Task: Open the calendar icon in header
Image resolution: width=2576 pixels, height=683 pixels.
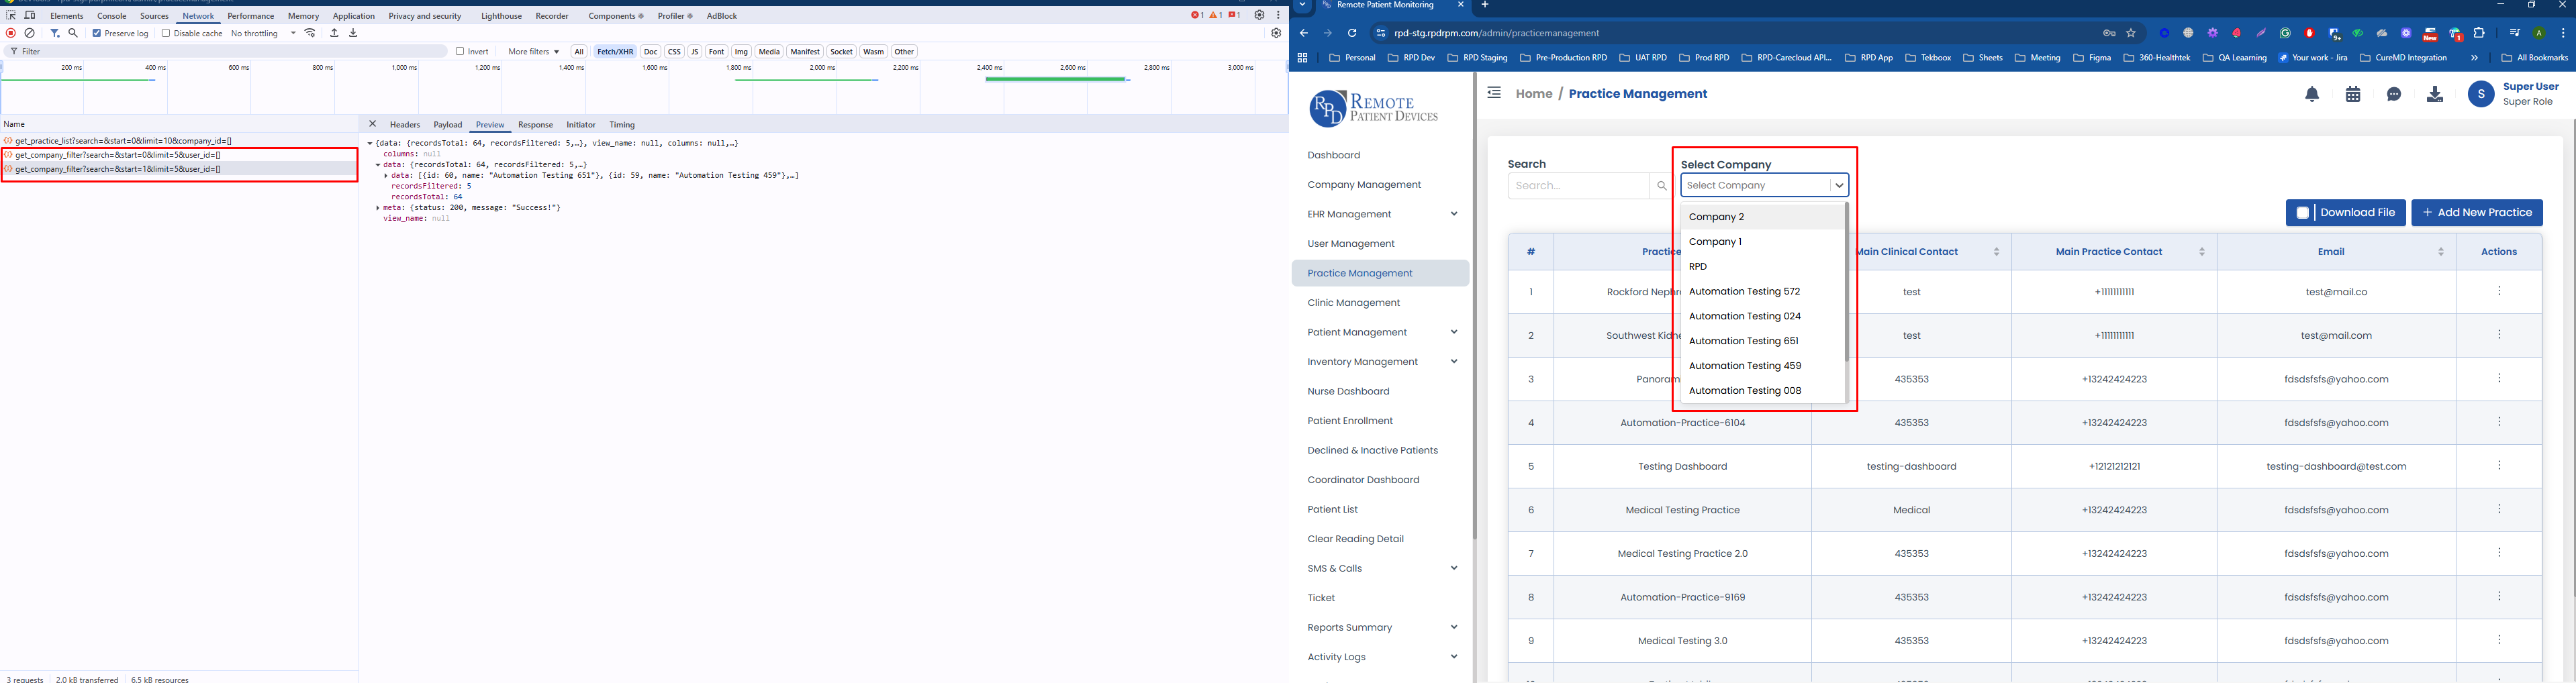Action: click(2353, 94)
